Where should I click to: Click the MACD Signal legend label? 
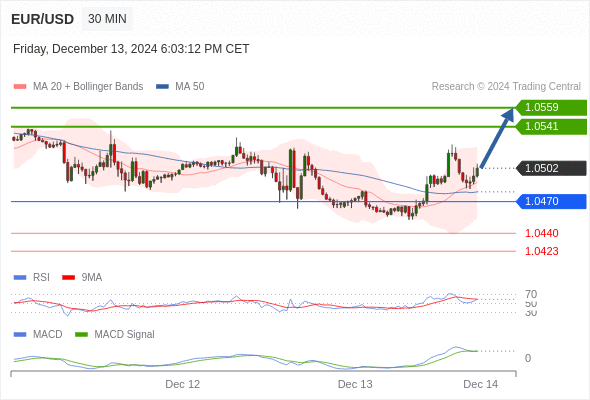tap(124, 335)
